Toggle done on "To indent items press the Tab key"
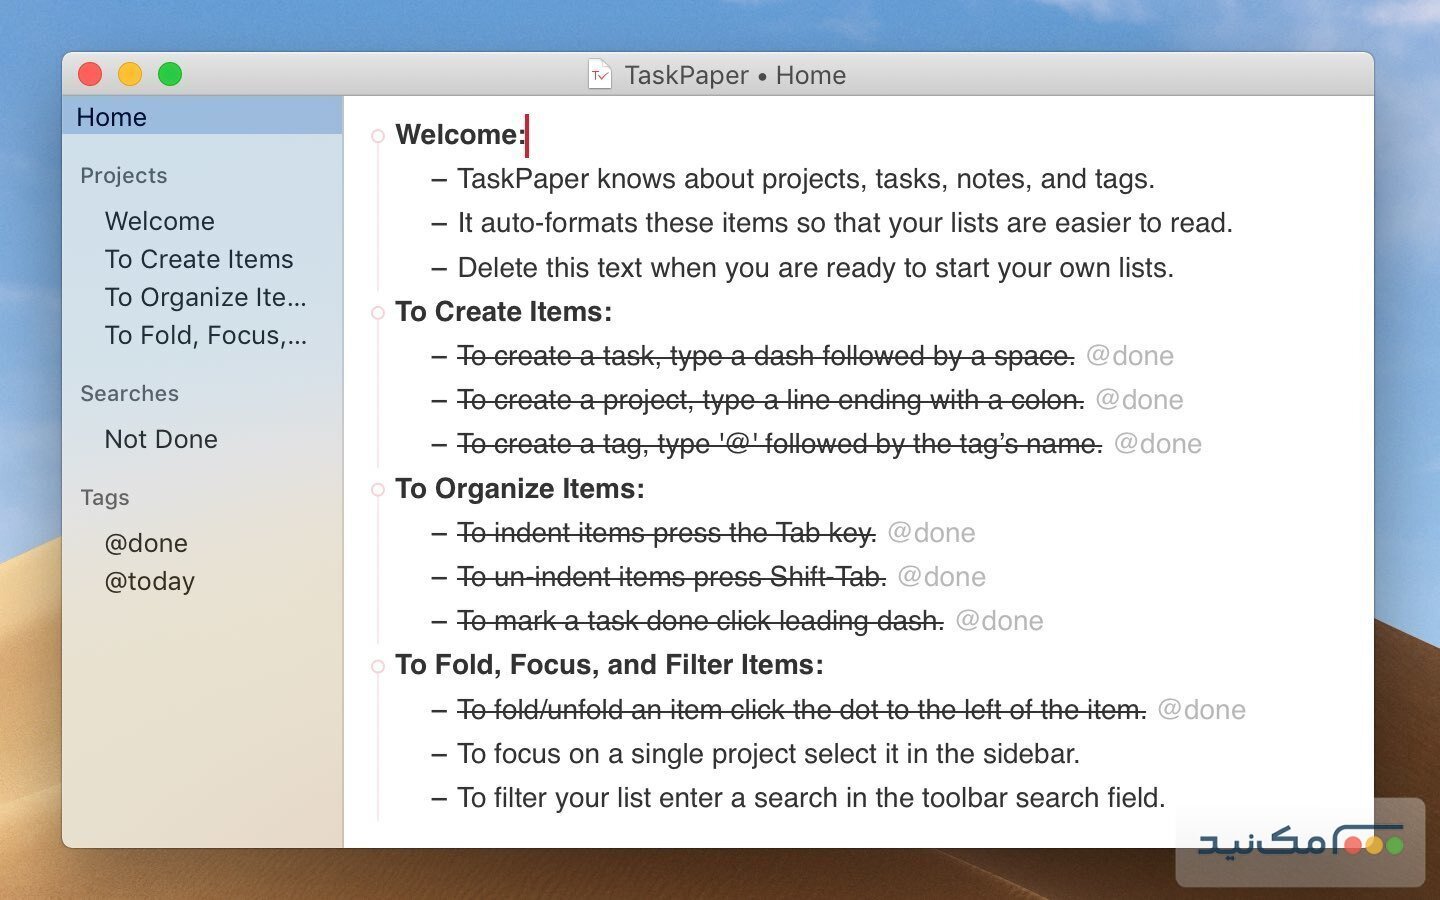1440x900 pixels. tap(438, 533)
